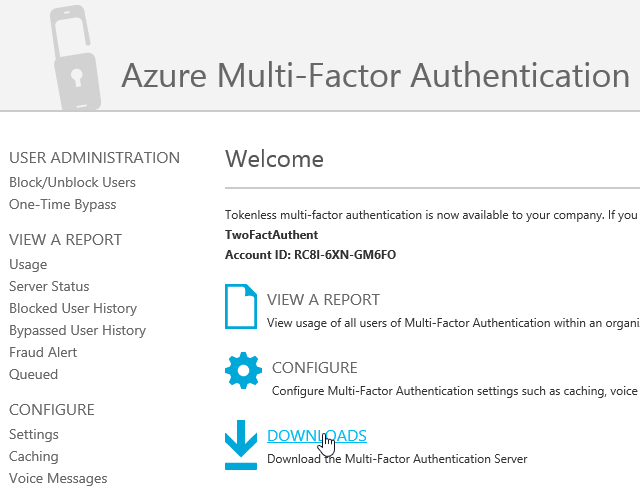Screen dimensions: 640x486
Task: Open Voice Messages settings
Action: (x=58, y=478)
